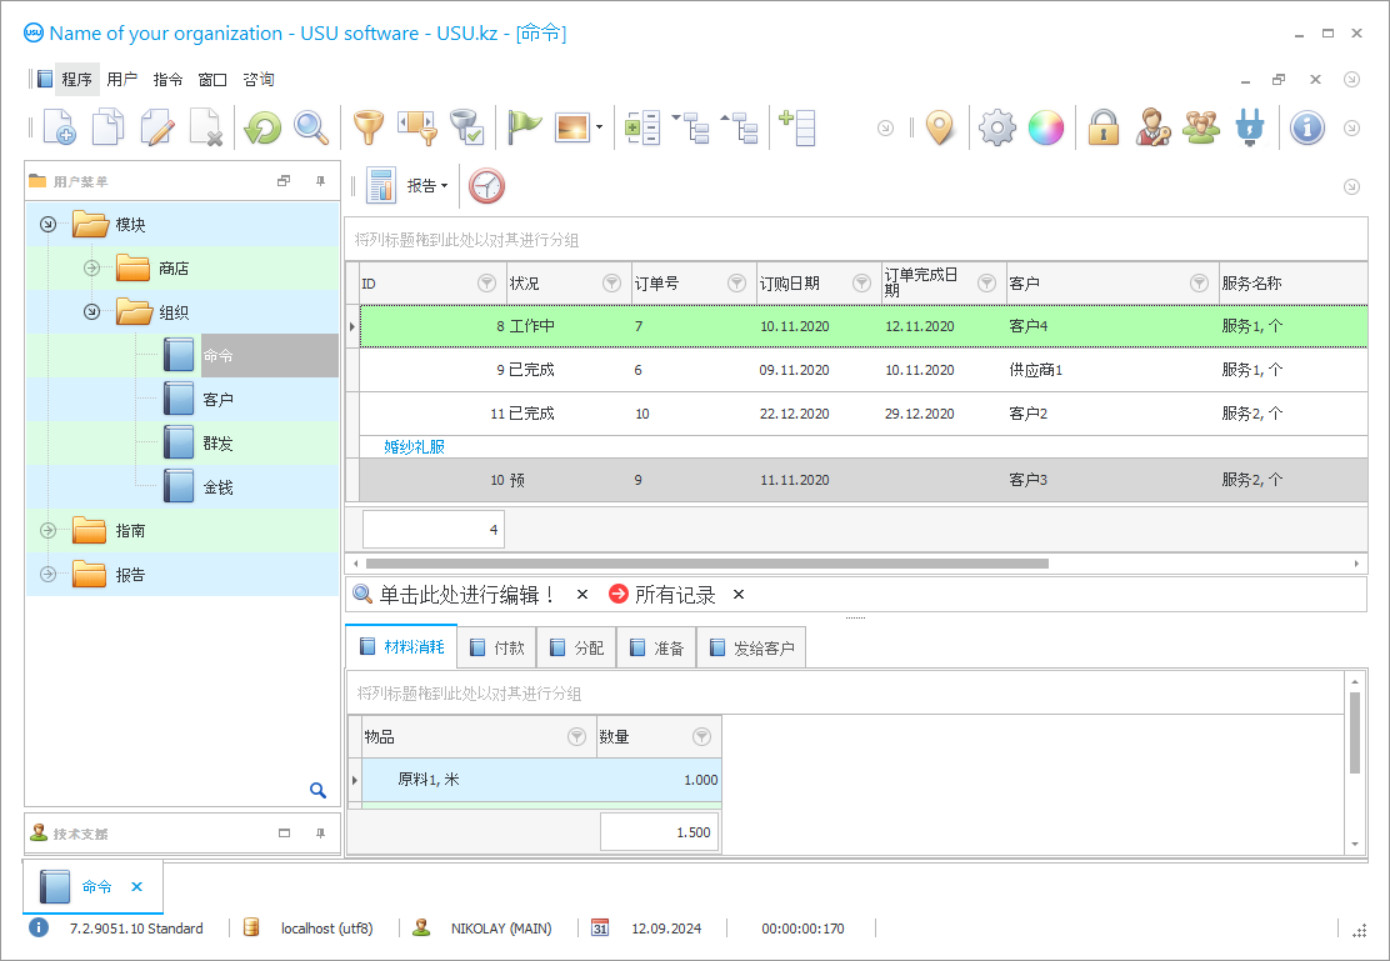This screenshot has height=961, width=1390.
Task: Switch to the 发给客户 tab
Action: (x=751, y=648)
